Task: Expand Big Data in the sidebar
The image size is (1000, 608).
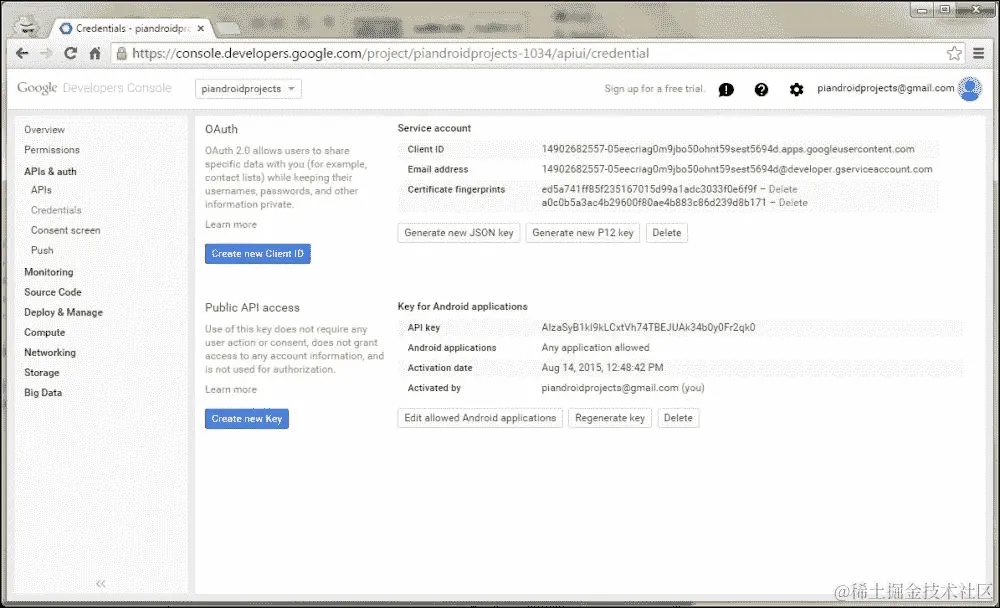Action: point(43,393)
